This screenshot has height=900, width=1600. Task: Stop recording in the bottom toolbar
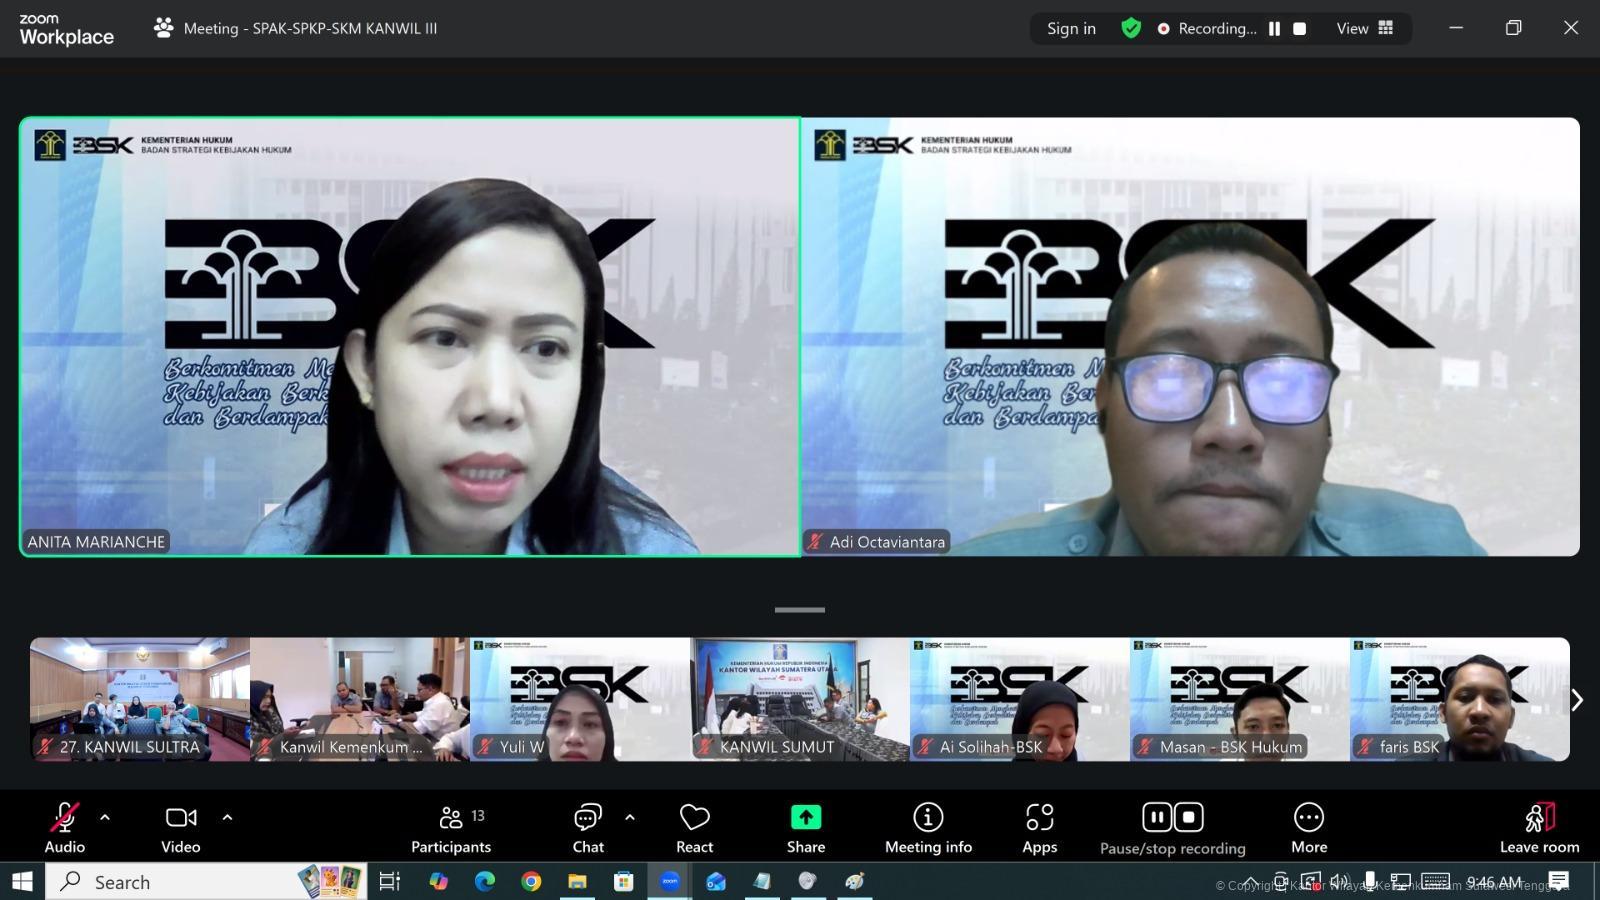(1188, 817)
